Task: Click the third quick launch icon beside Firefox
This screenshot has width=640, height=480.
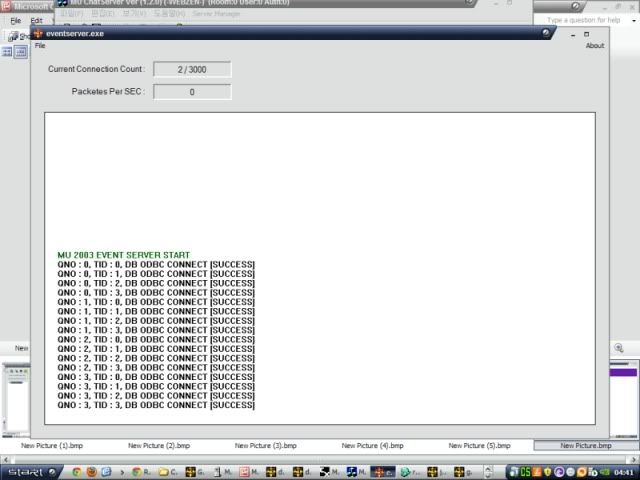Action: [x=105, y=472]
